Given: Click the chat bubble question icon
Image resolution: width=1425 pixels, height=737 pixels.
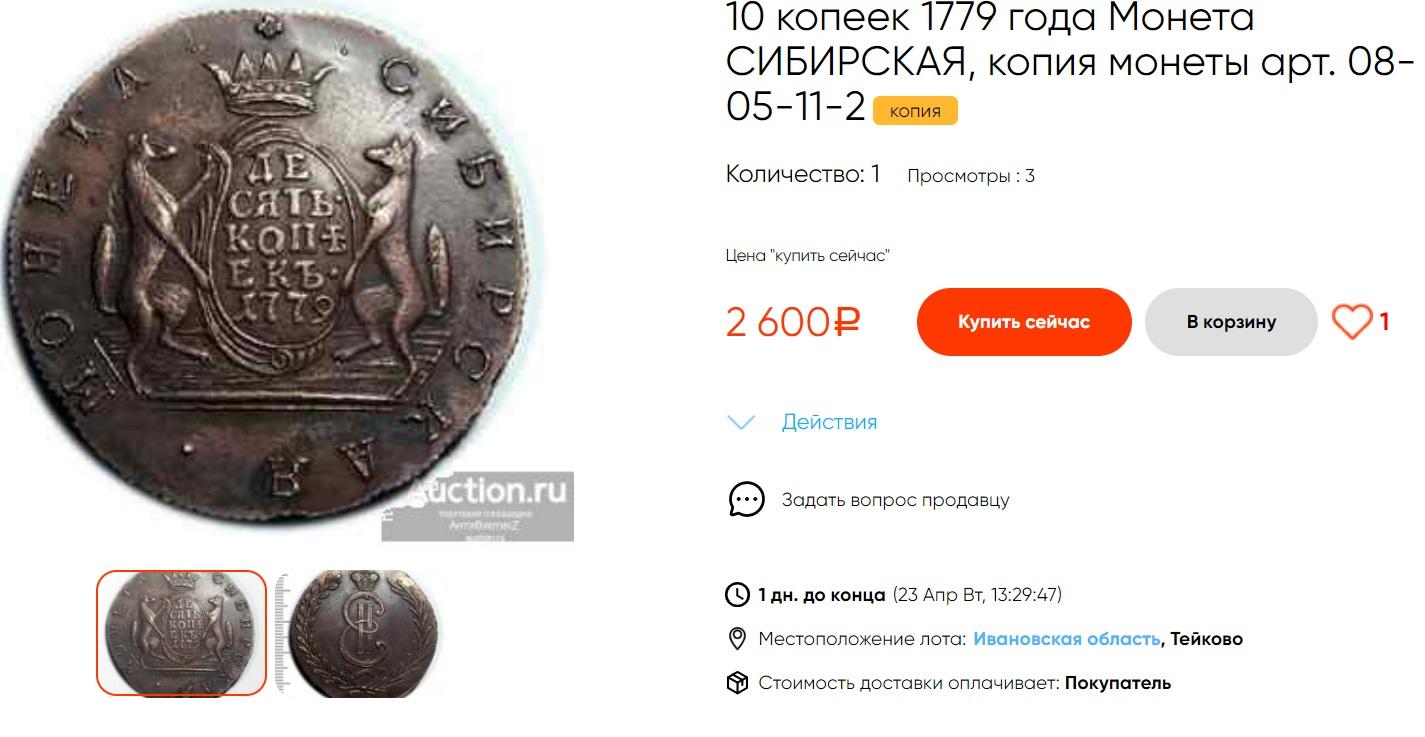Looking at the screenshot, I should pos(746,499).
